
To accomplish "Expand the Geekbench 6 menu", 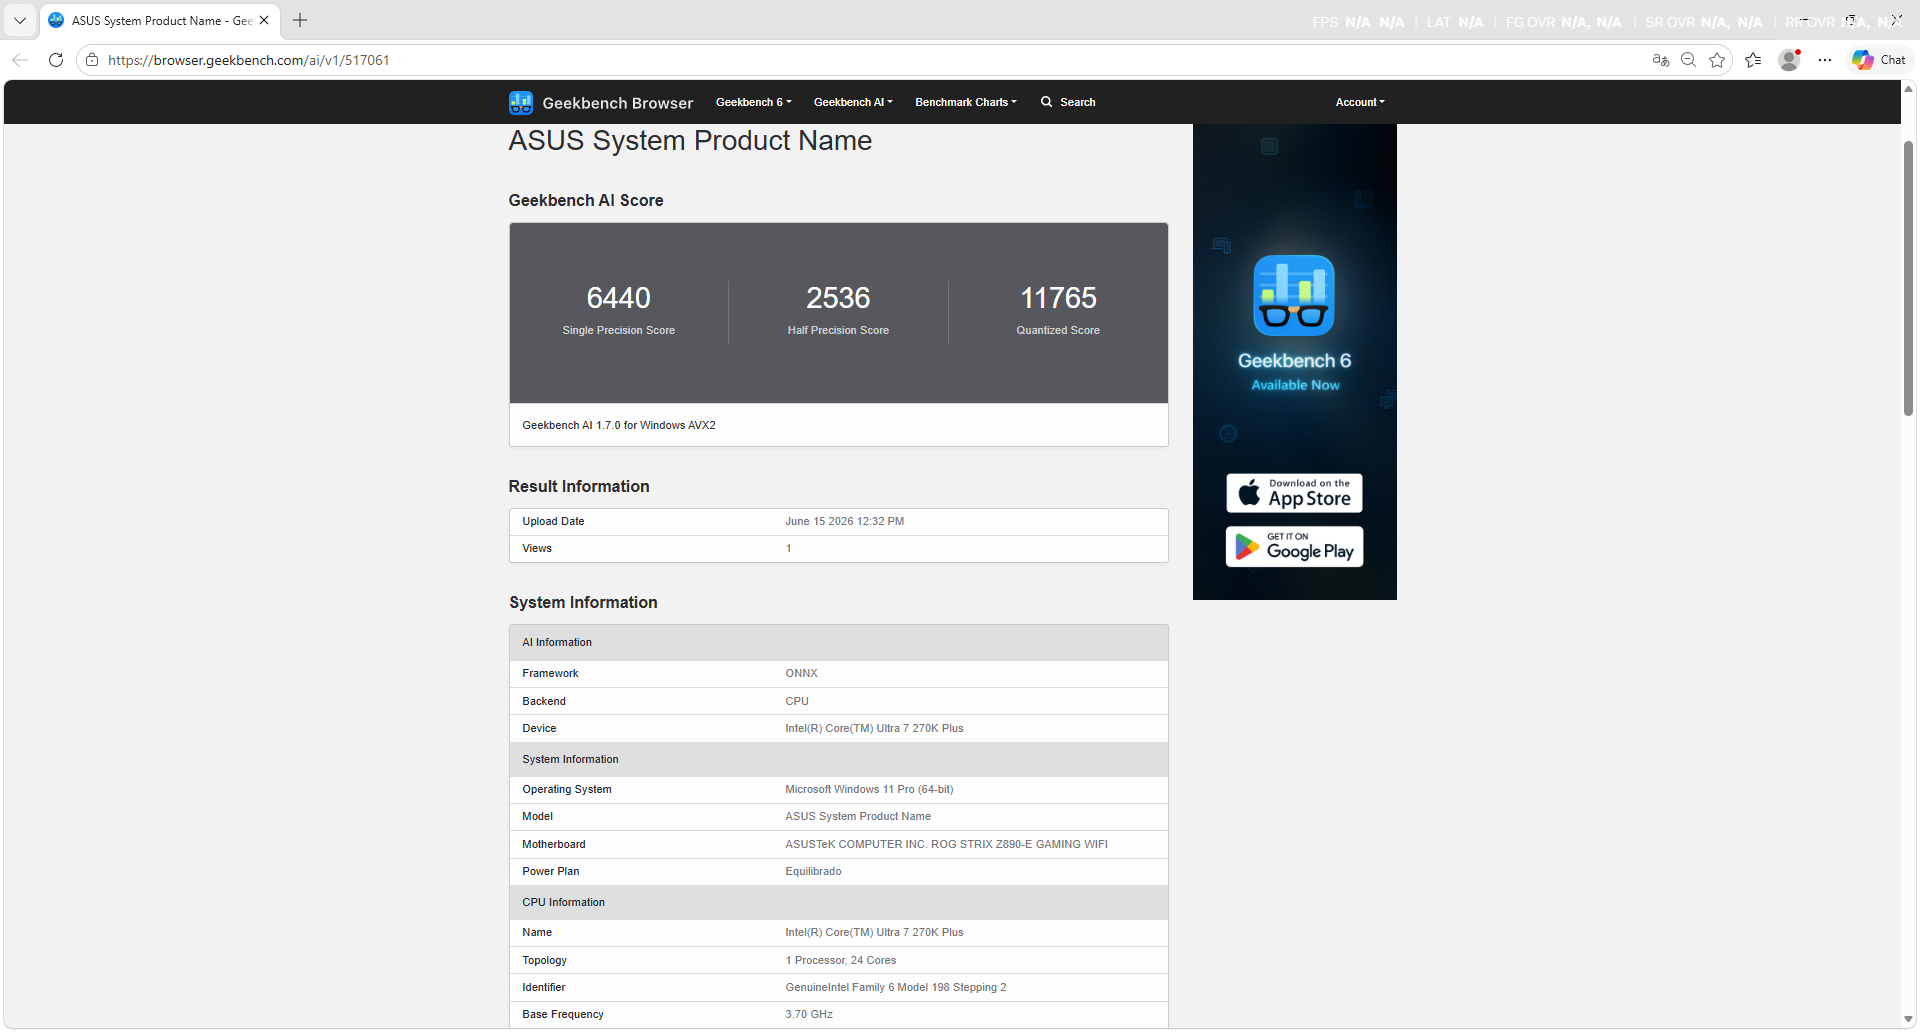I will (753, 102).
